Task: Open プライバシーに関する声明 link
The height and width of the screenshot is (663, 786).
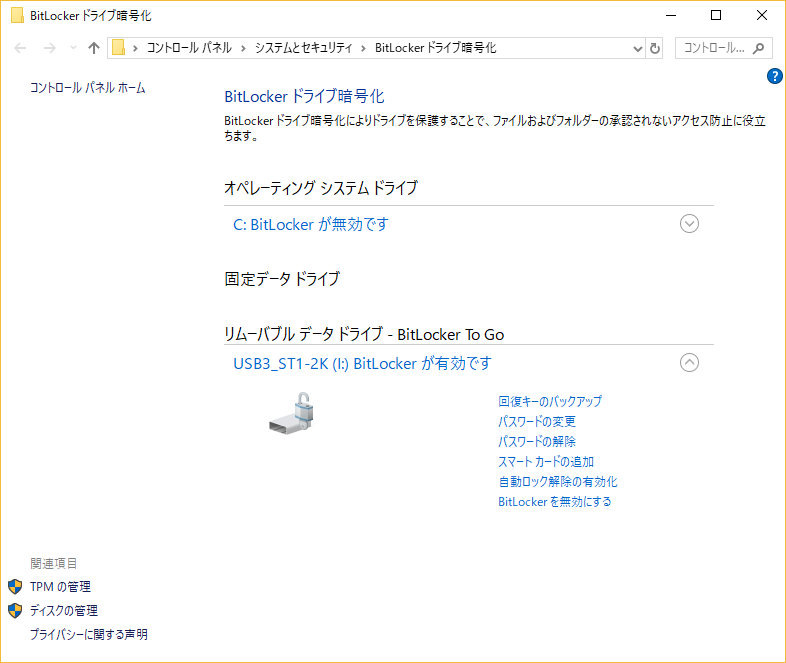Action: click(x=89, y=634)
